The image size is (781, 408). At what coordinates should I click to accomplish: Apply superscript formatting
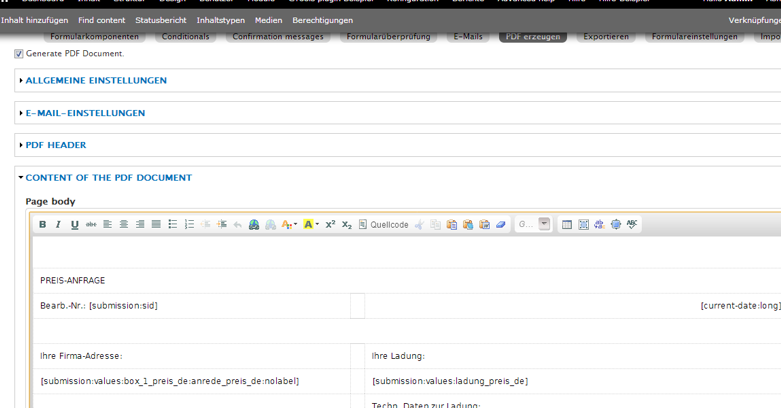330,225
